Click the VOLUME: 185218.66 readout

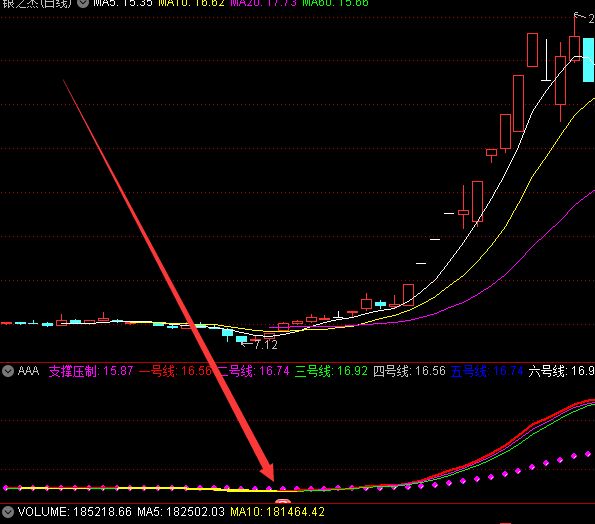(75, 512)
